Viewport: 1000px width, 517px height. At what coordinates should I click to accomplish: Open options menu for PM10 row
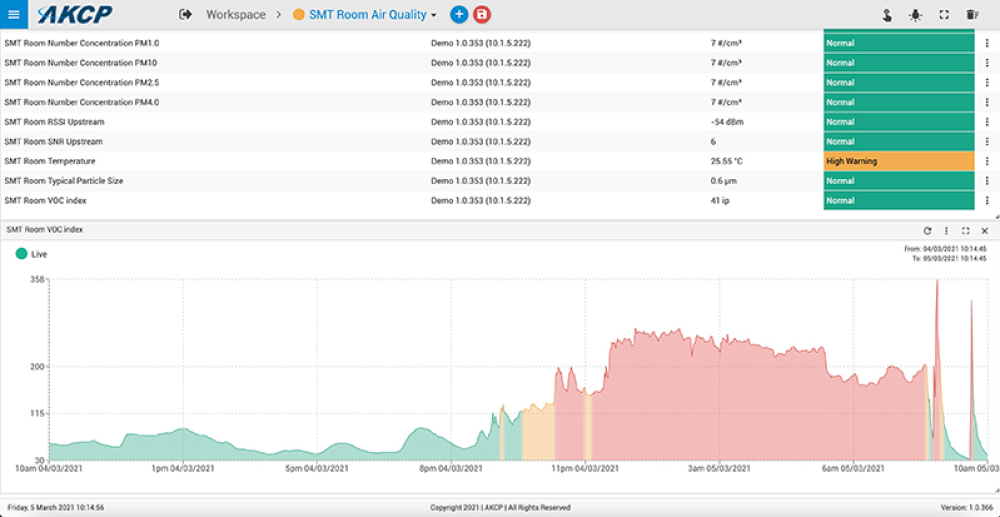click(x=987, y=63)
